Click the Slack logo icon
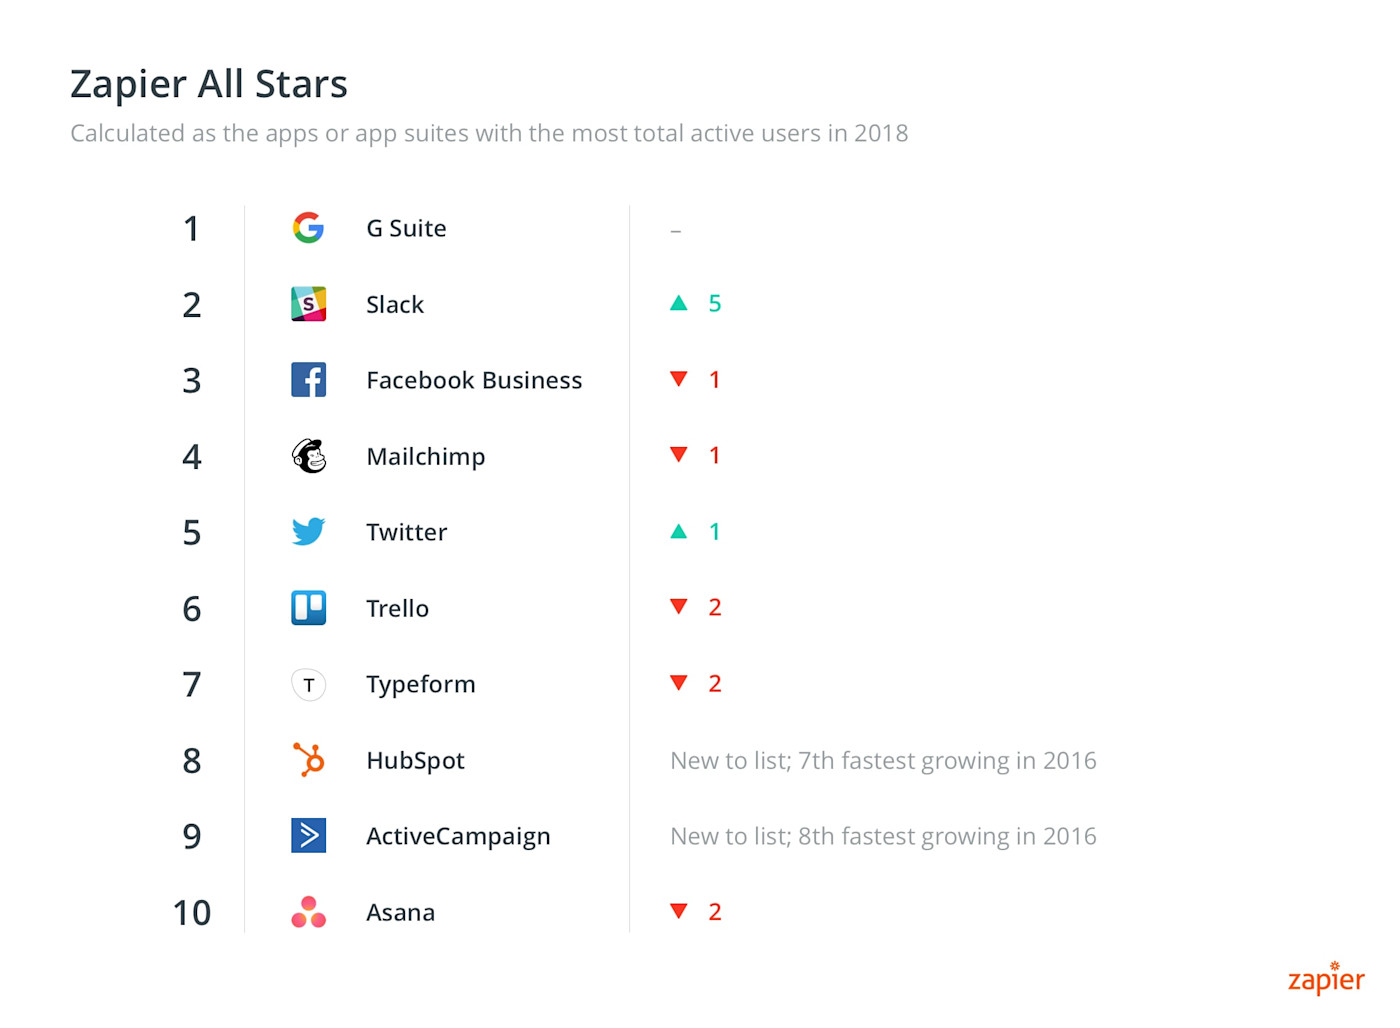This screenshot has height=1028, width=1400. point(308,304)
